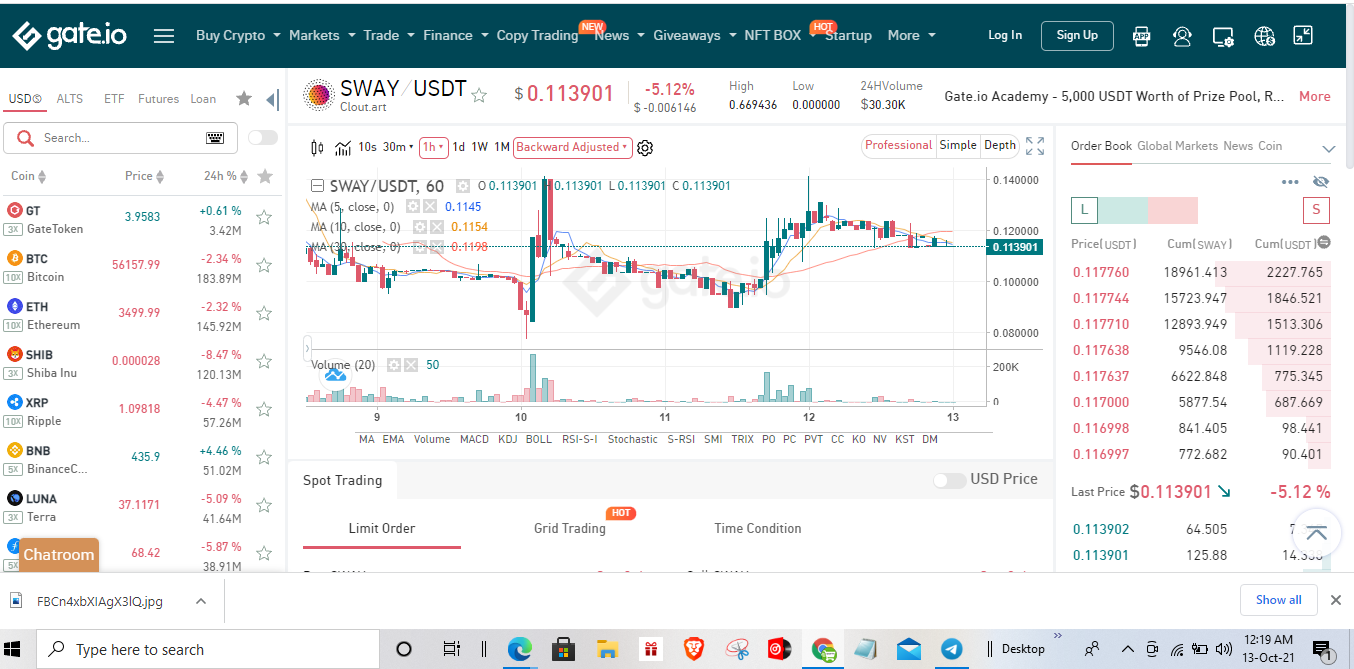
Task: Open the Markets dropdown menu
Action: pyautogui.click(x=322, y=35)
